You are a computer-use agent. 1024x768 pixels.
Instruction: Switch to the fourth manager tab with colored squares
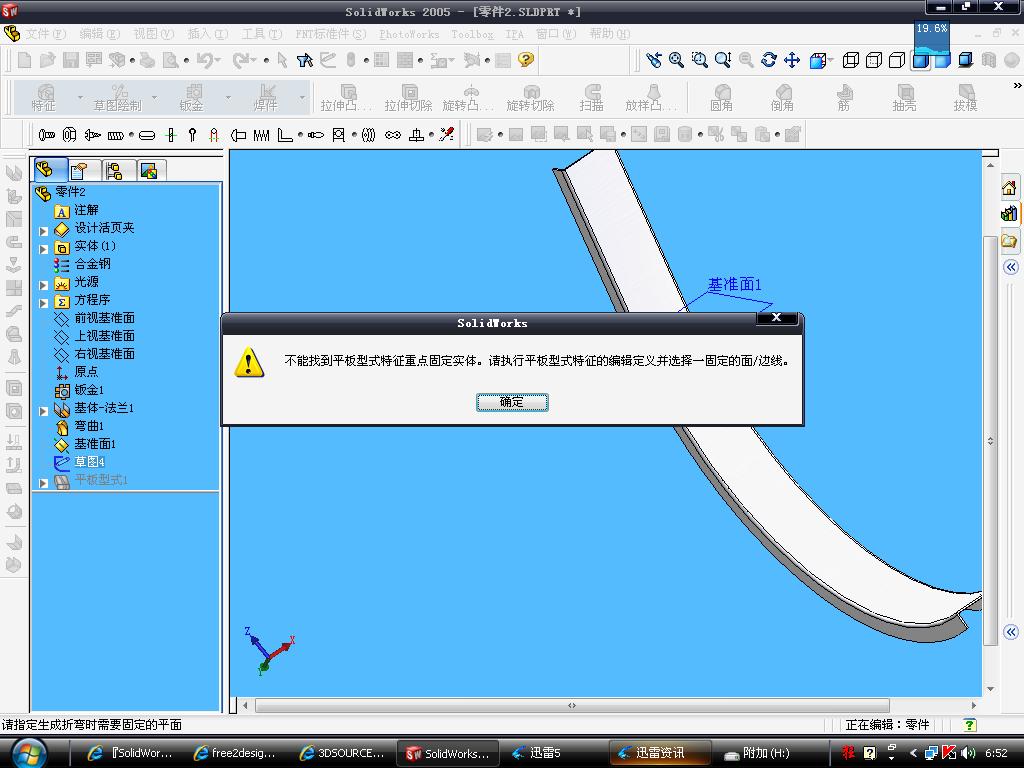[x=150, y=170]
